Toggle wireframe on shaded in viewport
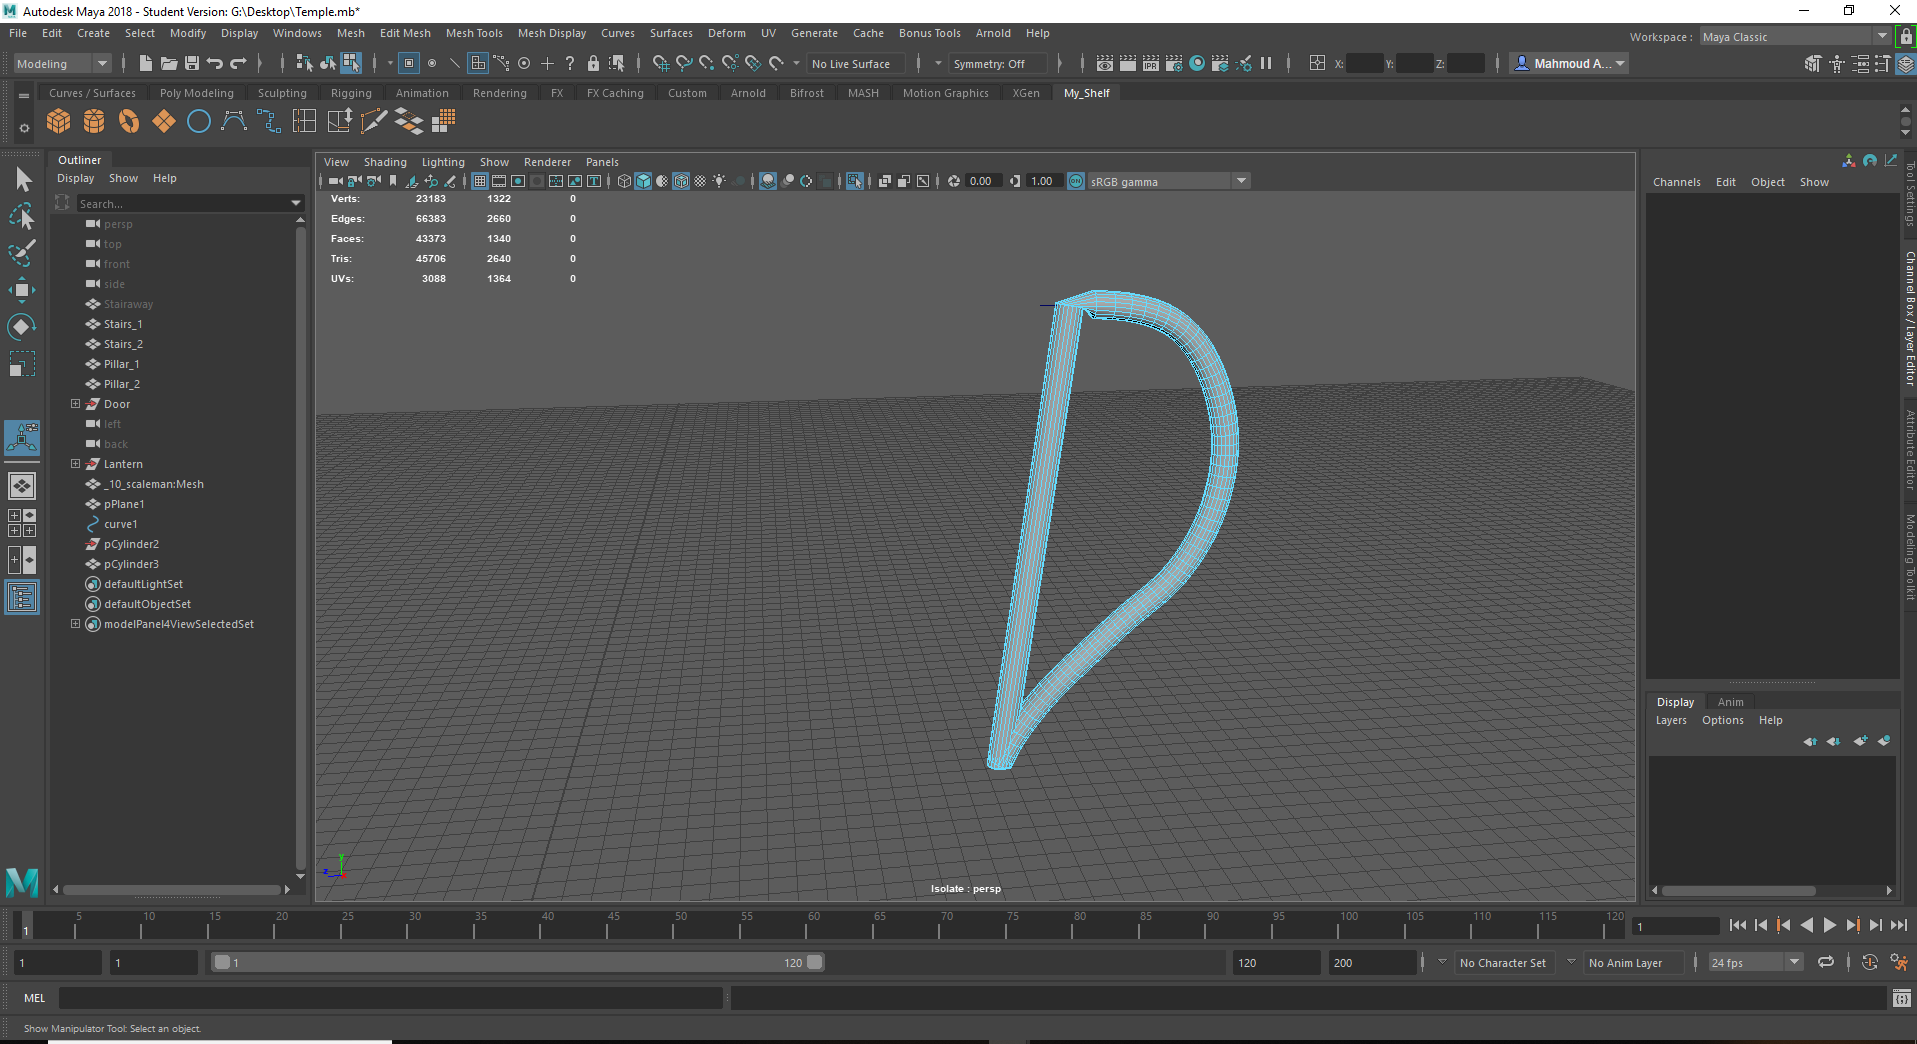Screen dimensions: 1917x1044 click(x=681, y=181)
